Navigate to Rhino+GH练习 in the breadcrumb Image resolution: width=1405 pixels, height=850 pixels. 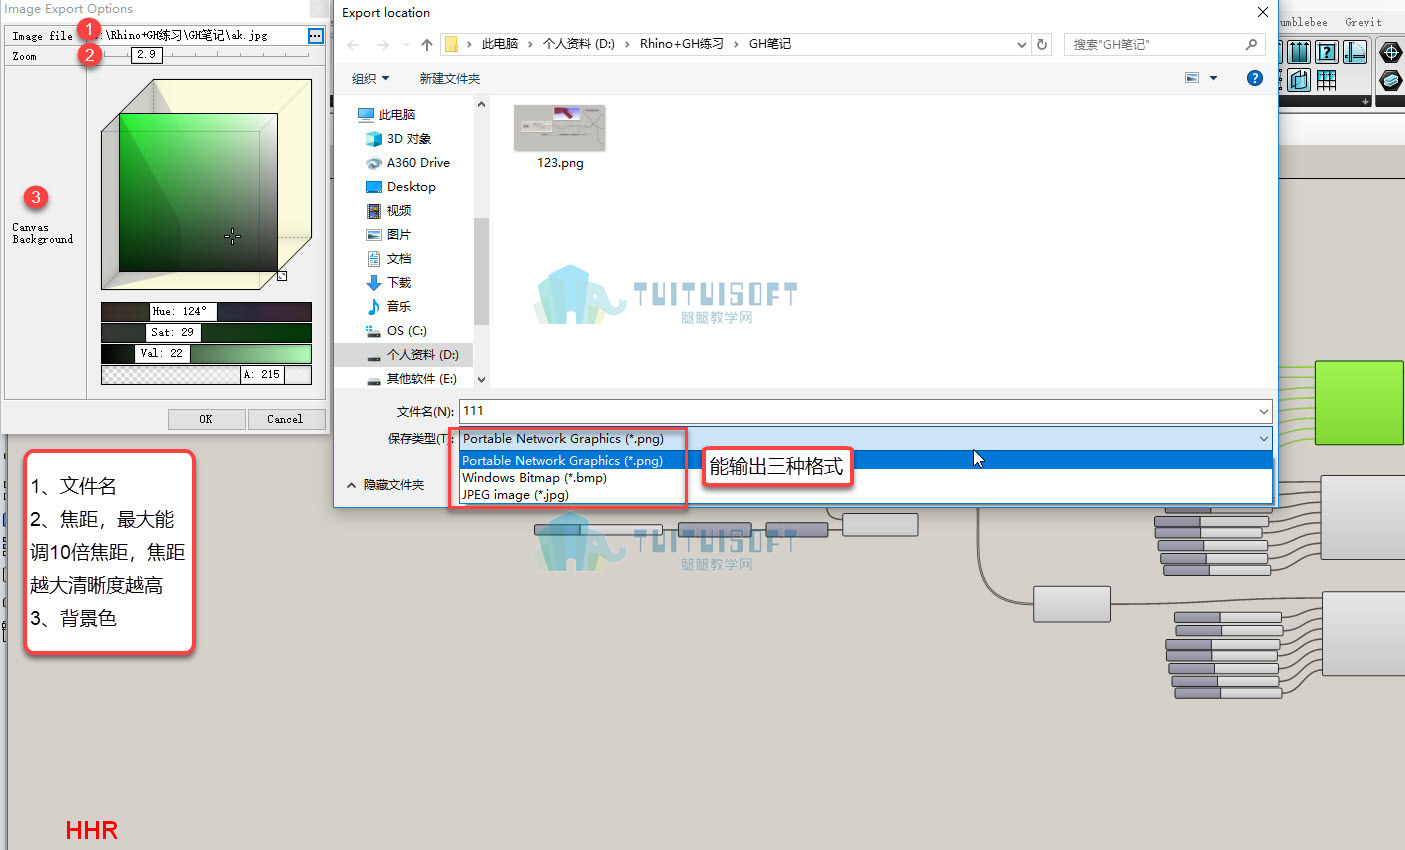pyautogui.click(x=682, y=44)
